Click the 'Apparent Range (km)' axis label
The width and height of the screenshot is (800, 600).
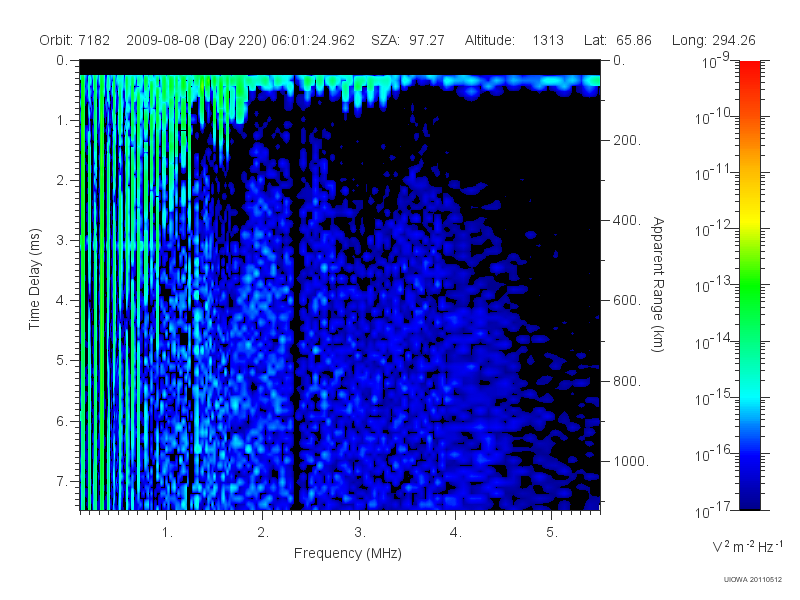pos(658,284)
